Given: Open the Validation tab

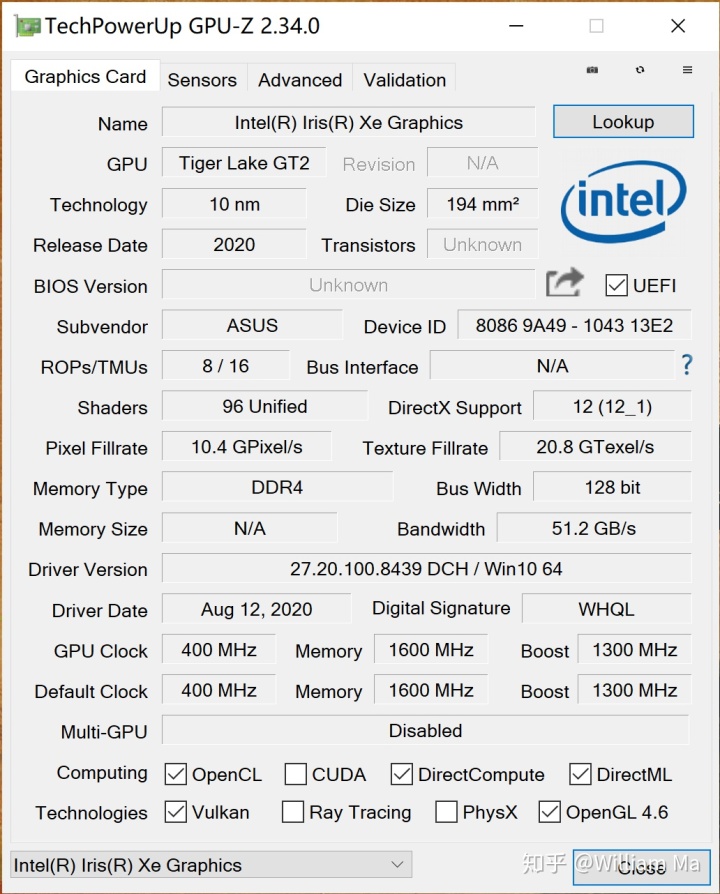Looking at the screenshot, I should click(x=404, y=80).
